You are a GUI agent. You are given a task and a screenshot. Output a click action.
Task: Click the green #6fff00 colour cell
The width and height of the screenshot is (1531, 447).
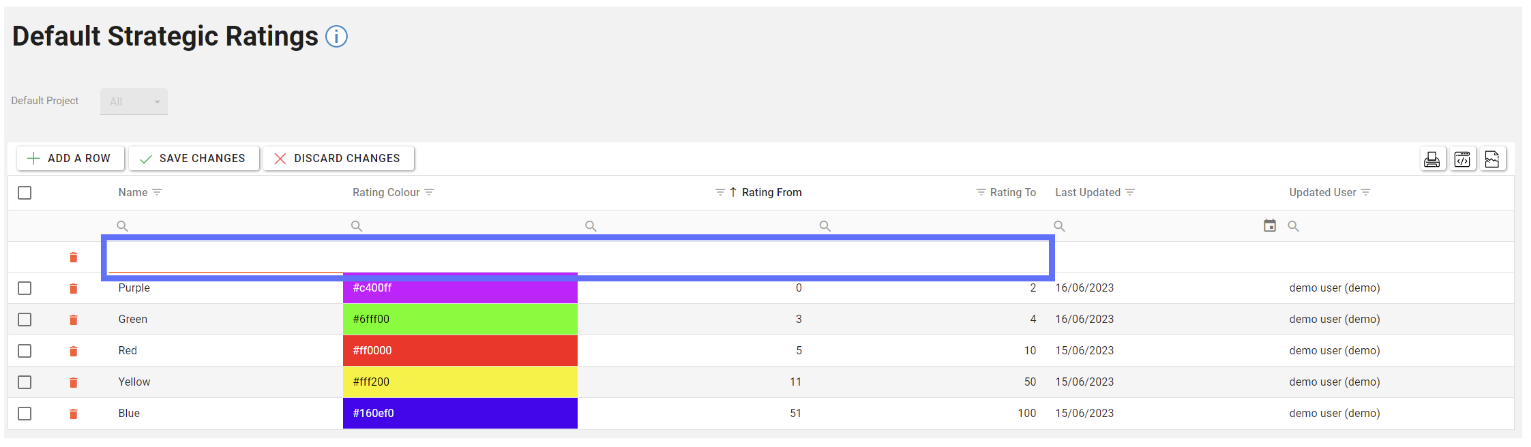[460, 320]
